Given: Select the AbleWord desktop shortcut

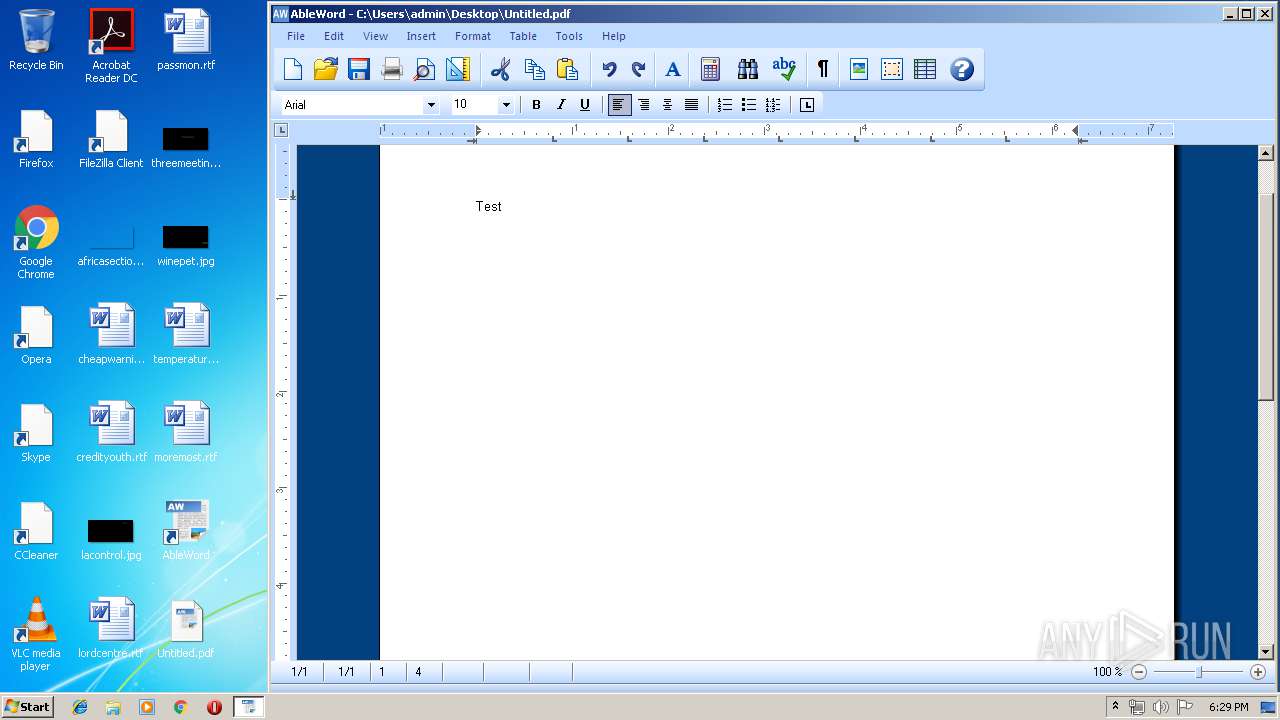Looking at the screenshot, I should click(186, 530).
